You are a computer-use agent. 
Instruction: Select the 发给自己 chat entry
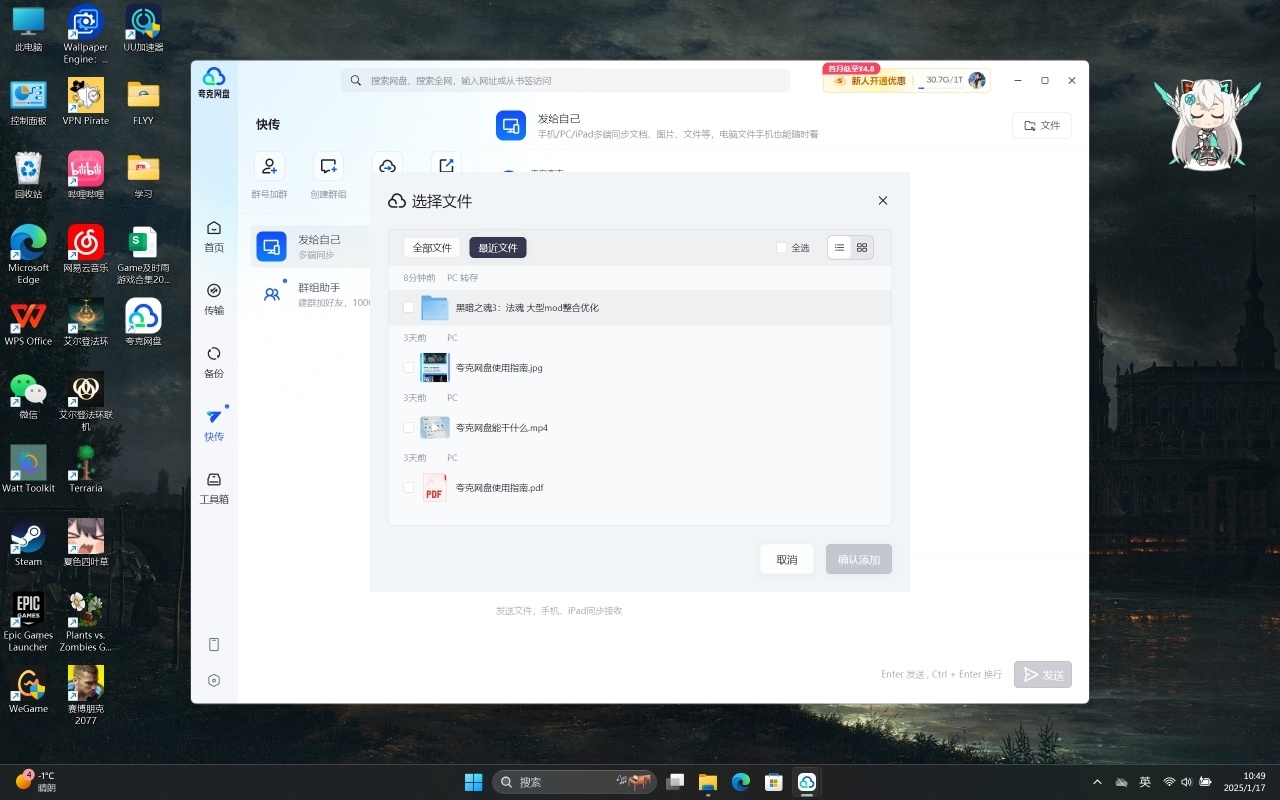(x=310, y=246)
